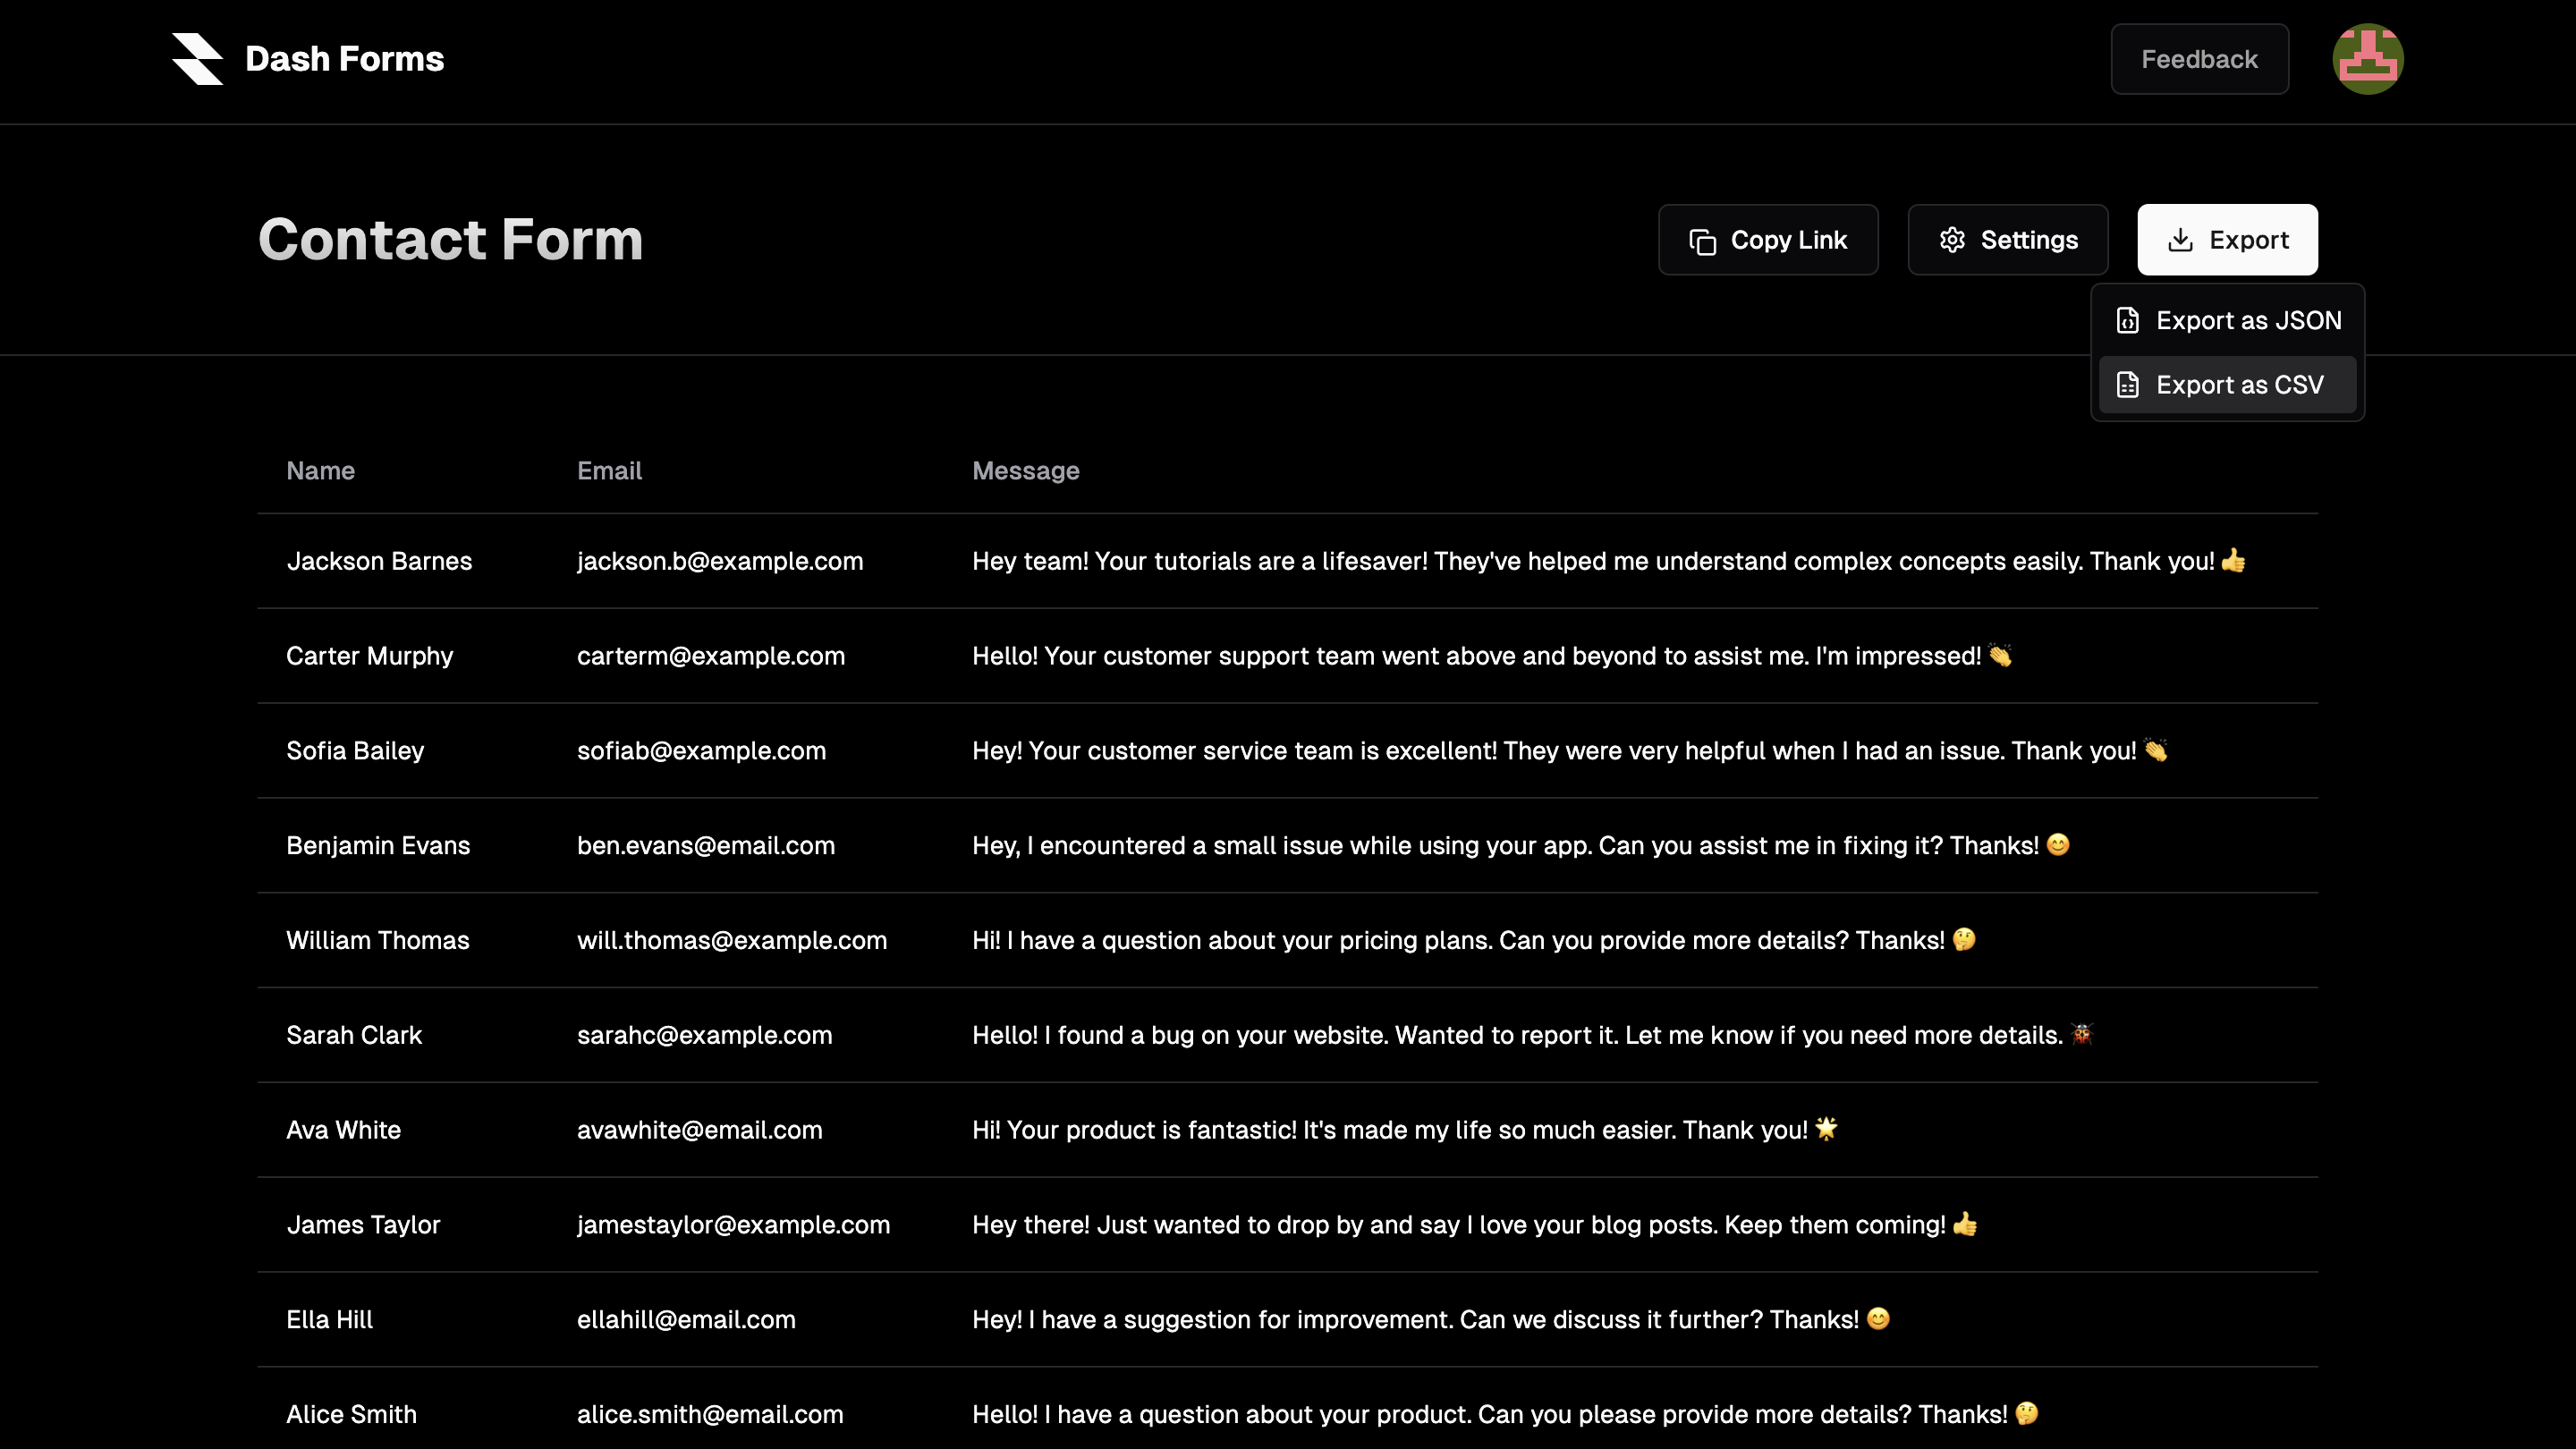Choose Export as JSON
This screenshot has width=2576, height=1449.
click(x=2227, y=320)
